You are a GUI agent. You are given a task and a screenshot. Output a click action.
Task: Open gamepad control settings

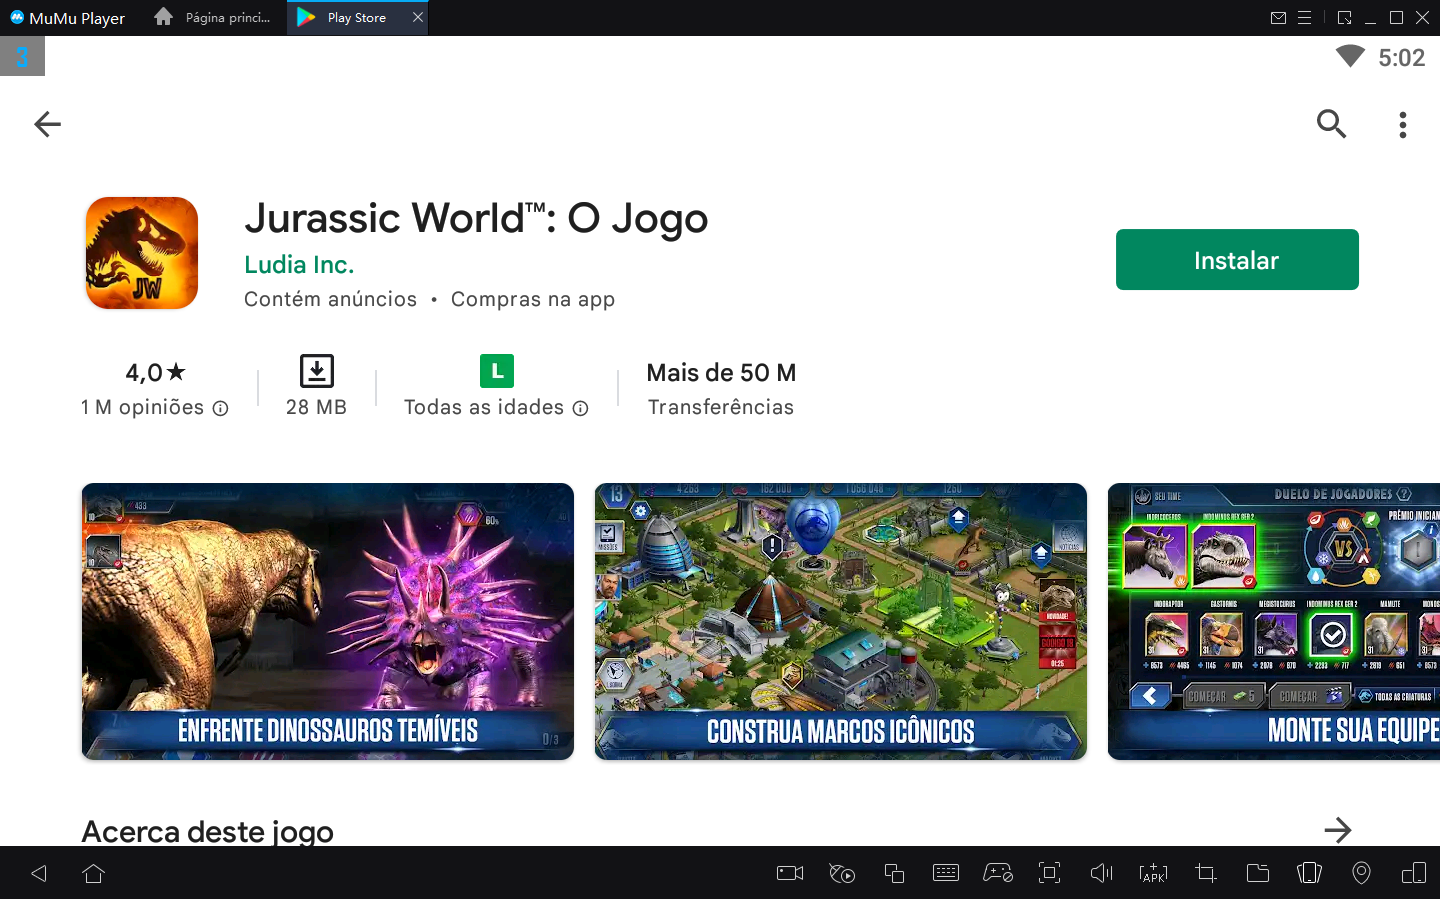tap(998, 873)
